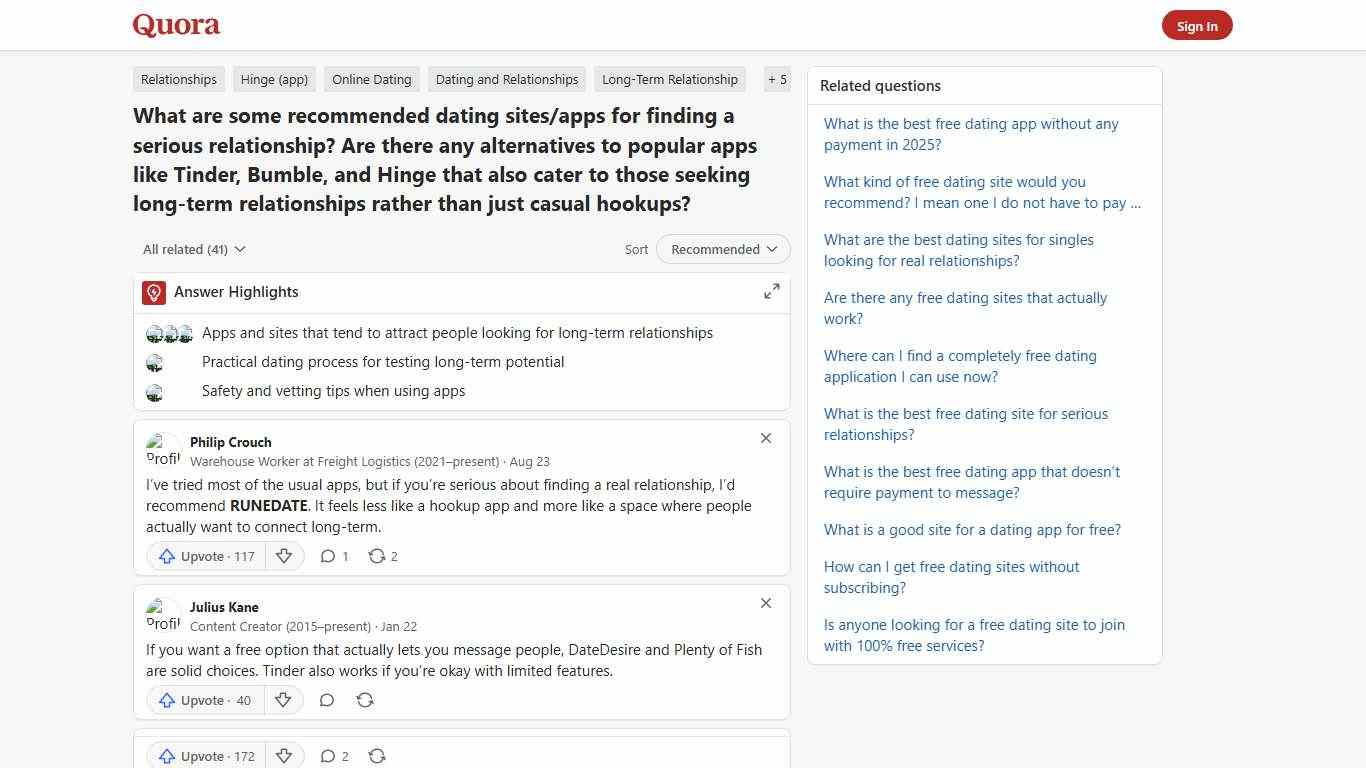The image size is (1366, 768).
Task: Click the Sign In button
Action: [1197, 25]
